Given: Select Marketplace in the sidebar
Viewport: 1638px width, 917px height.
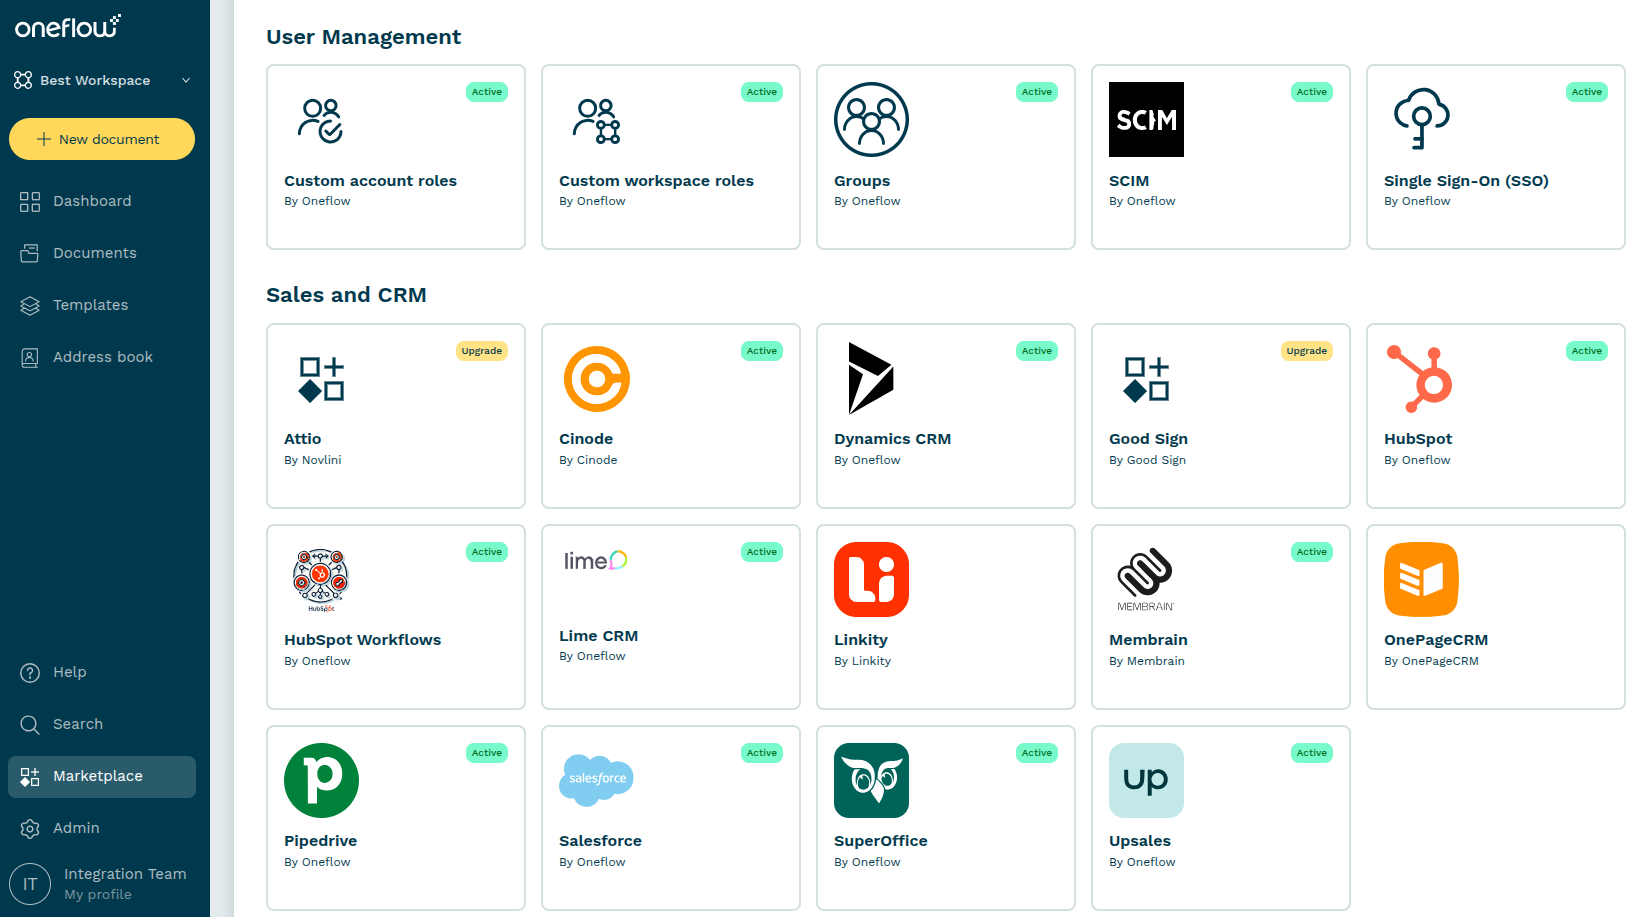Looking at the screenshot, I should click(102, 777).
